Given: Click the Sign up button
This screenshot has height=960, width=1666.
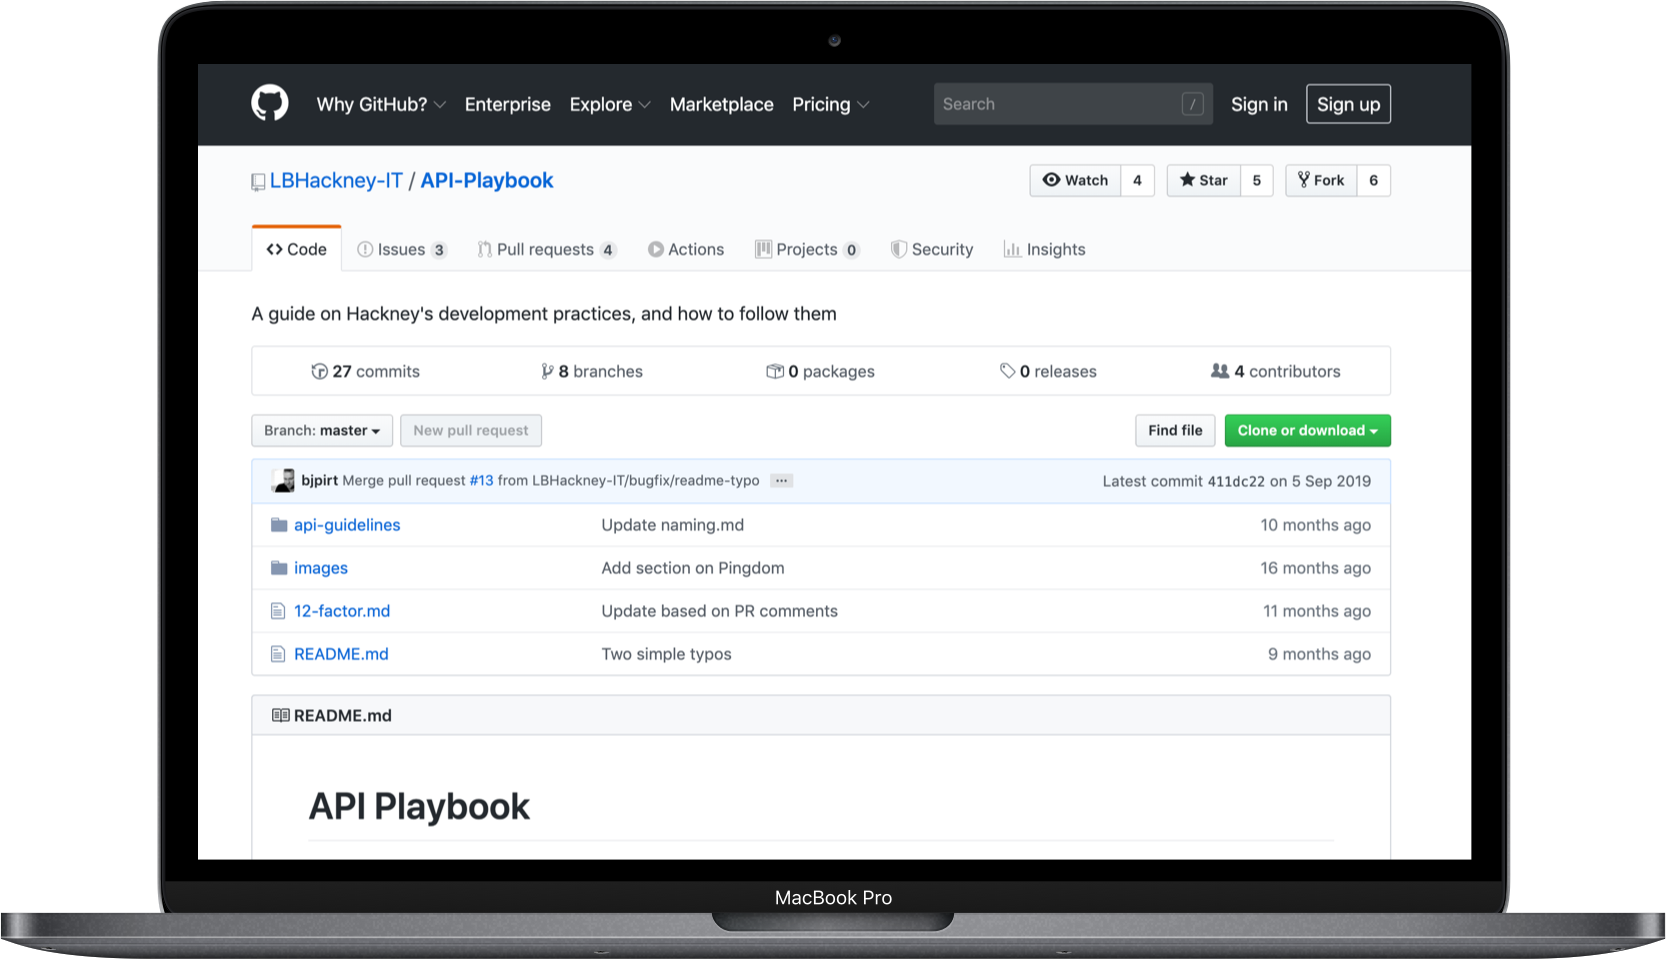Looking at the screenshot, I should 1348,104.
